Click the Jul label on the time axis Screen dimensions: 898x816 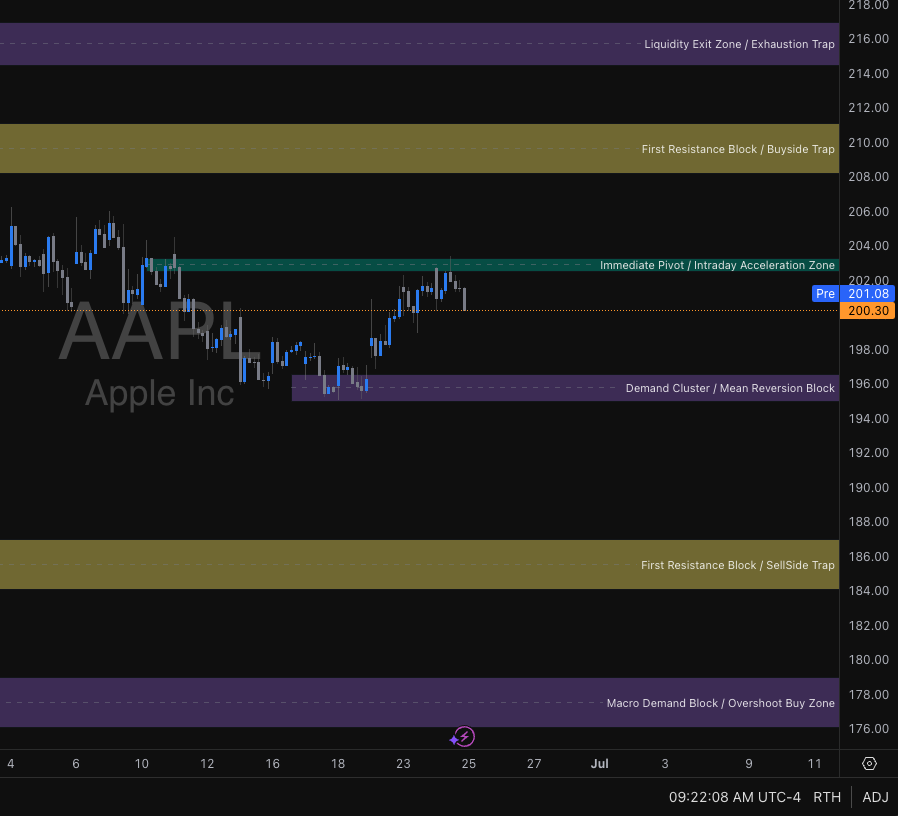(x=600, y=763)
